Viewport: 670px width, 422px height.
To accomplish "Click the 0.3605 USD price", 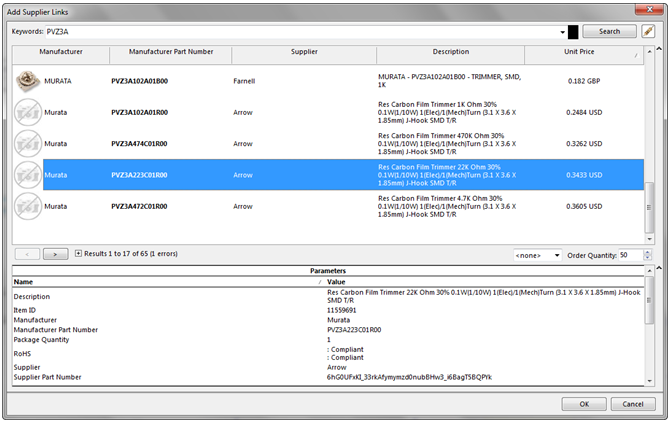I will [x=584, y=206].
